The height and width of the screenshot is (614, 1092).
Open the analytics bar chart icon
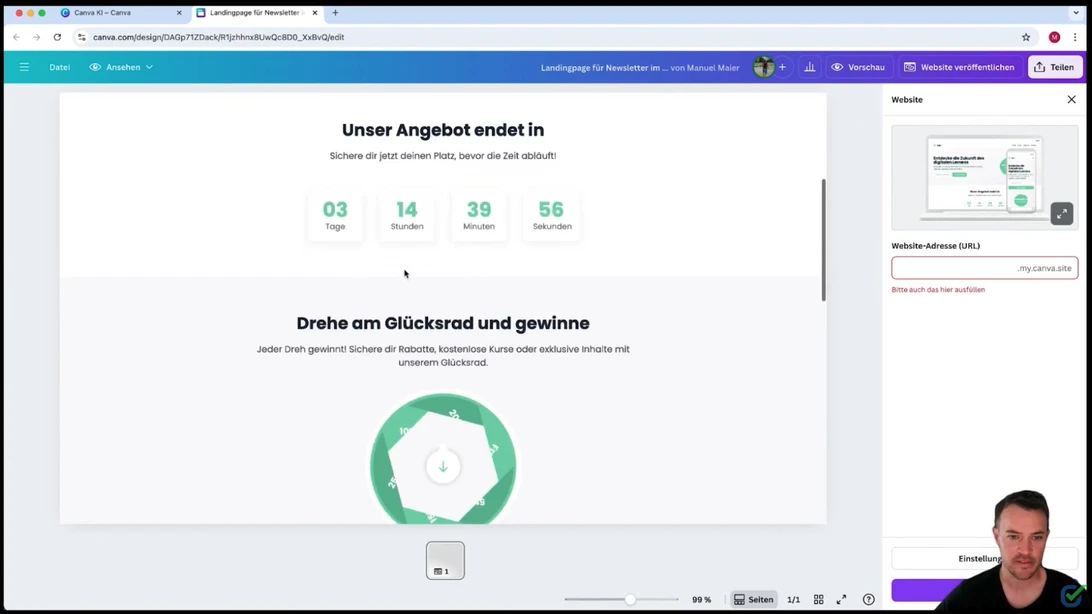(x=809, y=67)
